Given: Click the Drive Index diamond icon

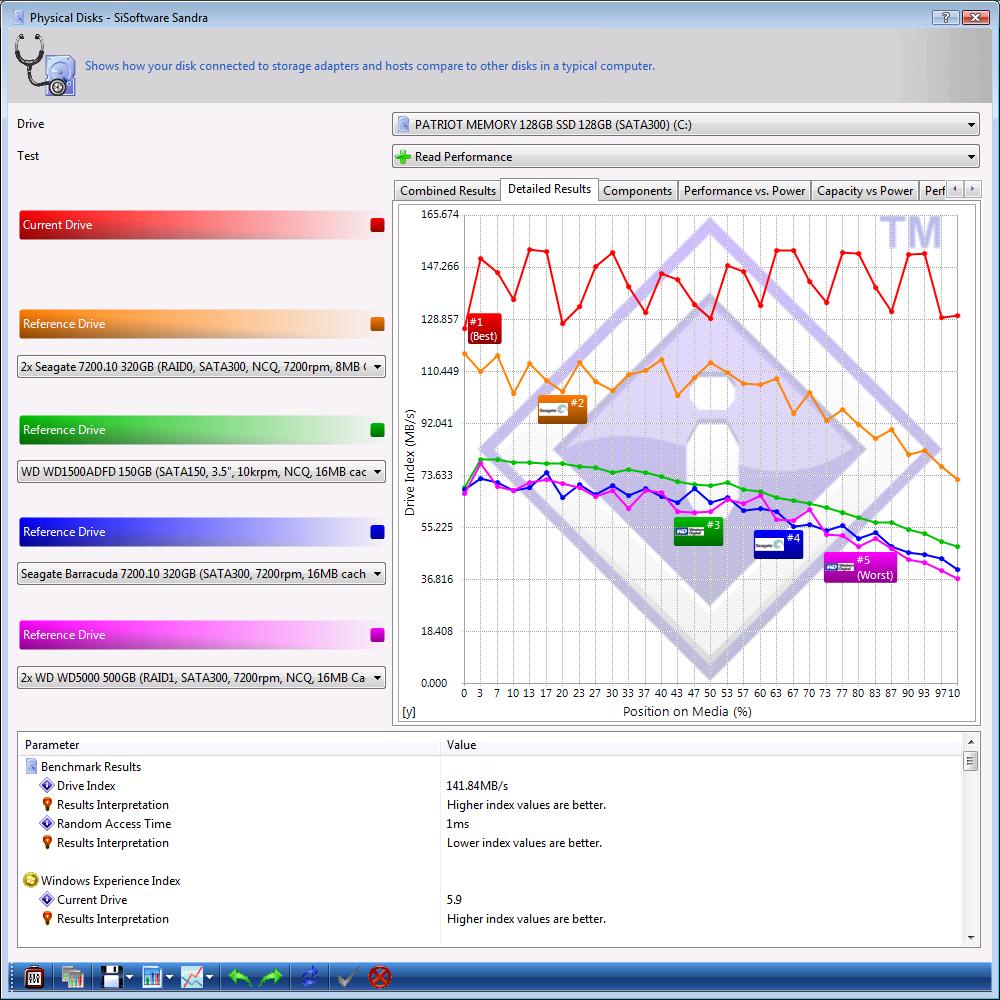Looking at the screenshot, I should (x=47, y=785).
